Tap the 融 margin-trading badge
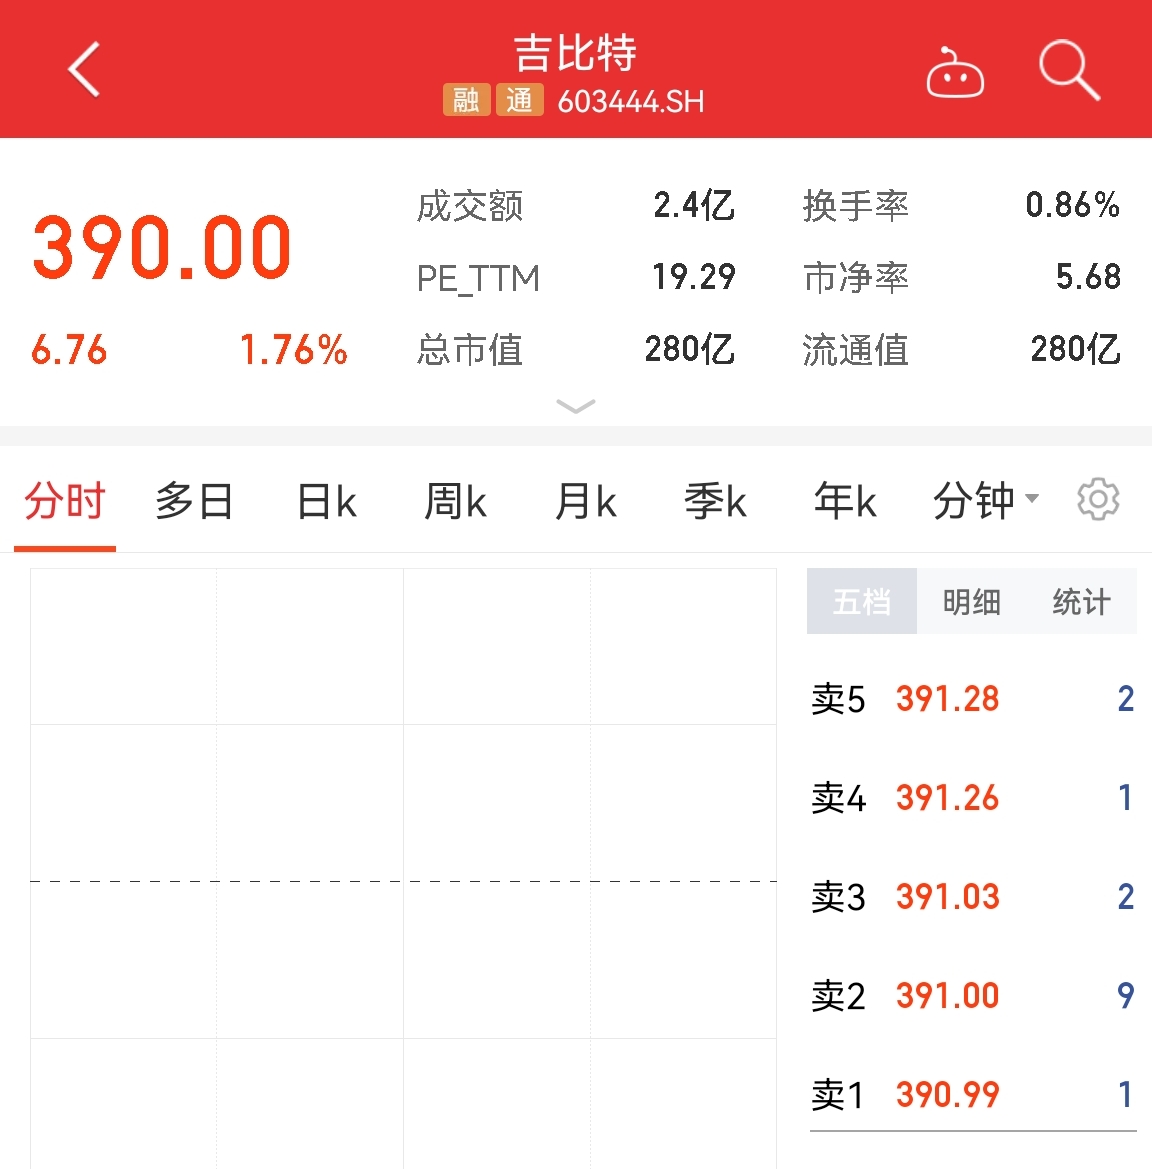The width and height of the screenshot is (1152, 1169). tap(466, 100)
